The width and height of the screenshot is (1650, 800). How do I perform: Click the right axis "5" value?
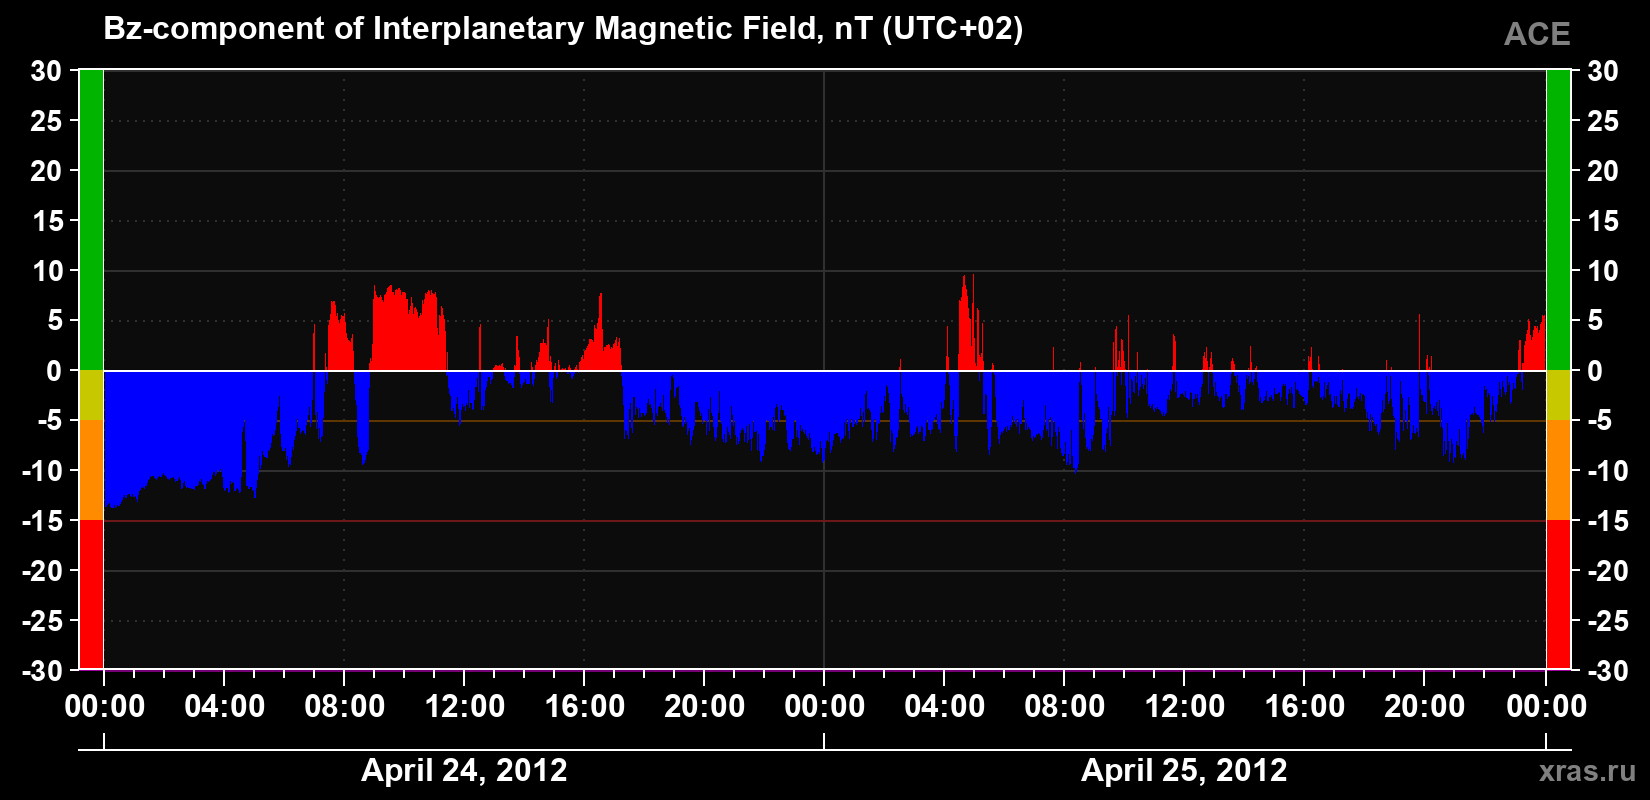pos(1595,321)
